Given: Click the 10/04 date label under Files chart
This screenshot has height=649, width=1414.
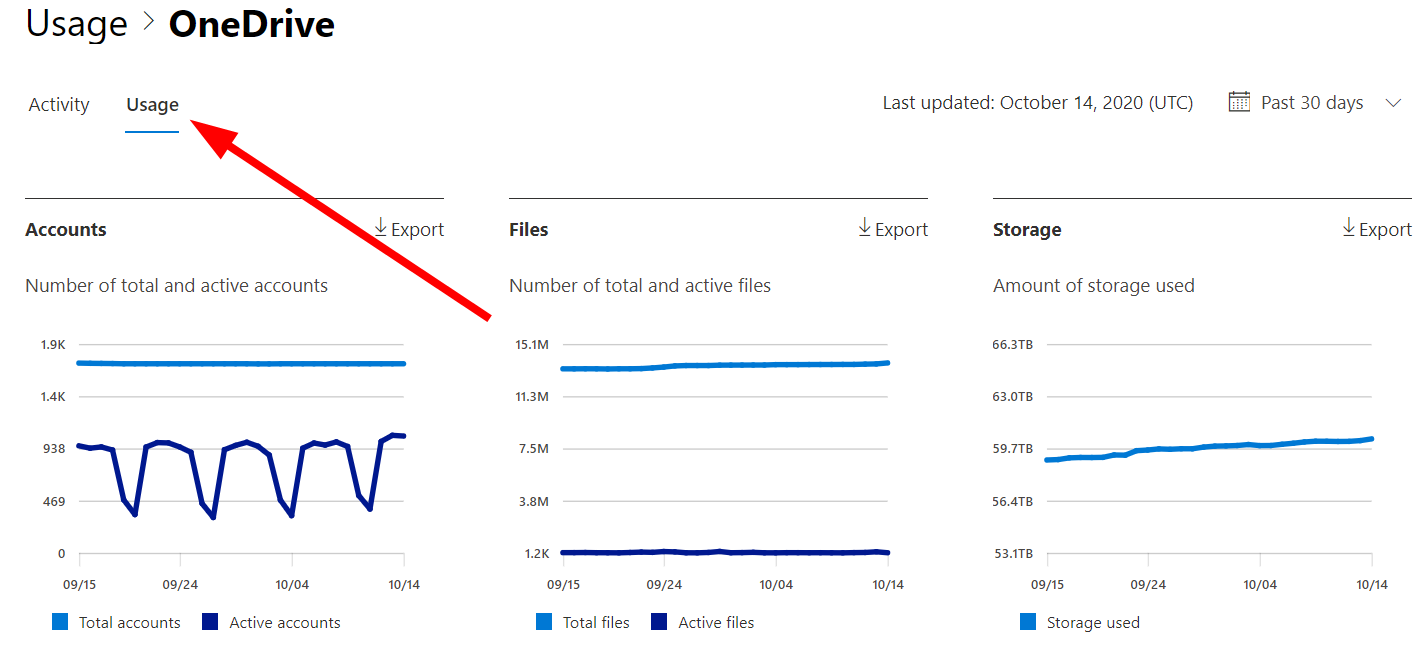Looking at the screenshot, I should coord(776,585).
